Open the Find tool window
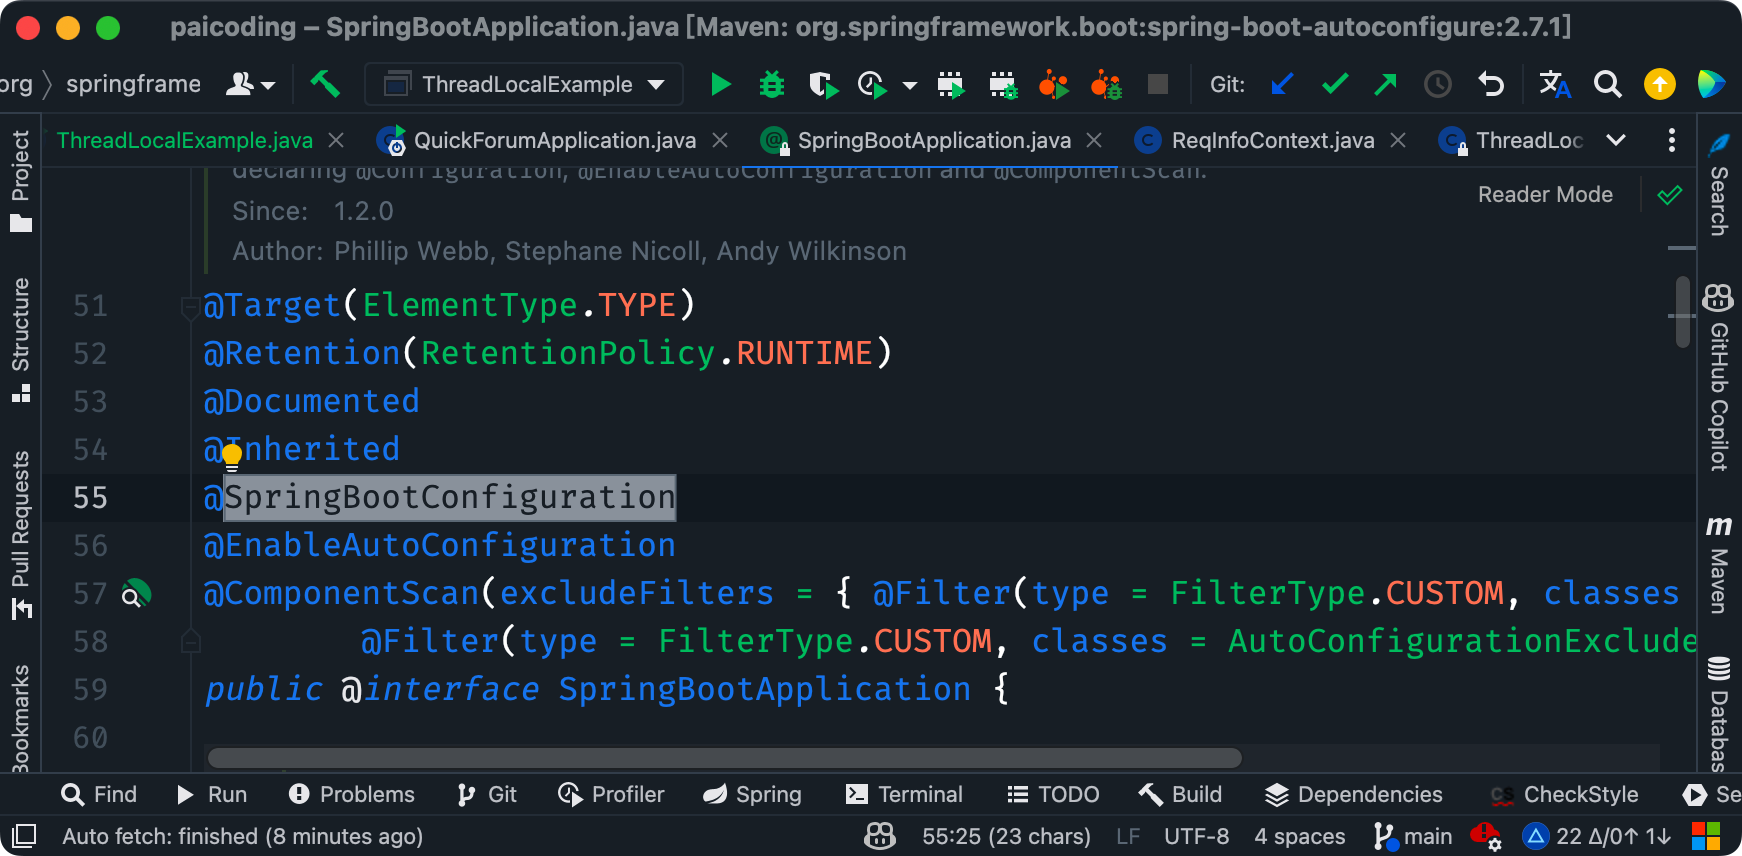 (x=99, y=794)
